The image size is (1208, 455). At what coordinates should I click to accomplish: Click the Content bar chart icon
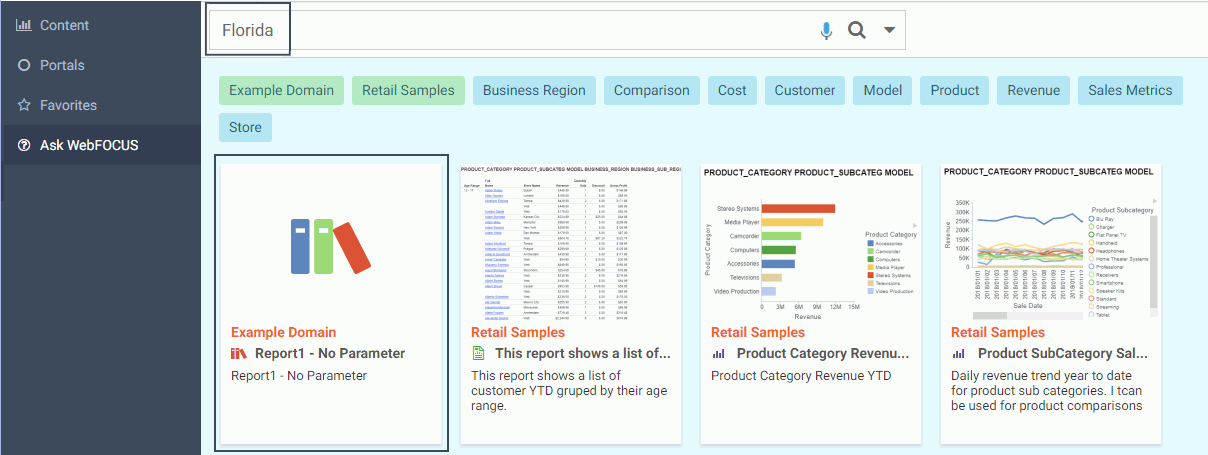click(24, 25)
